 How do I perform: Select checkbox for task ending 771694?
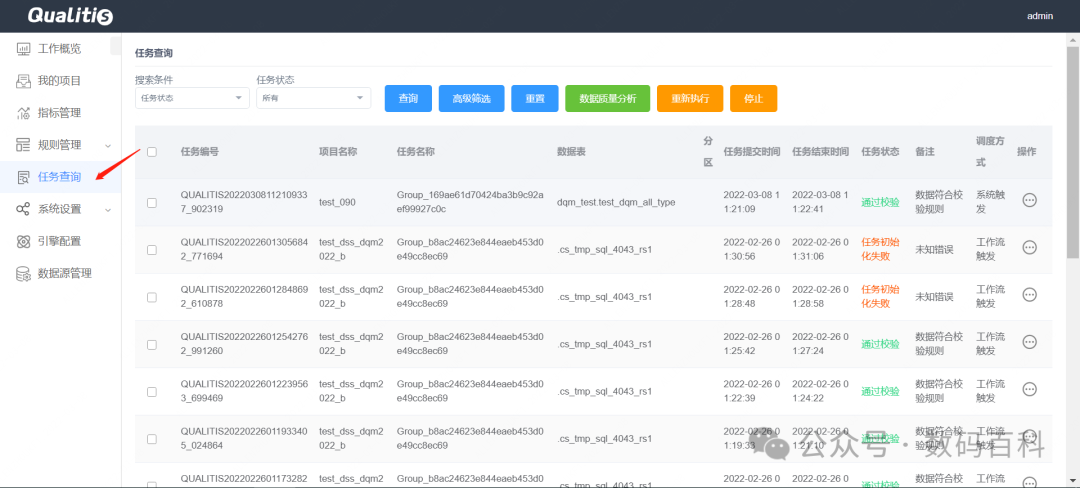pyautogui.click(x=152, y=250)
